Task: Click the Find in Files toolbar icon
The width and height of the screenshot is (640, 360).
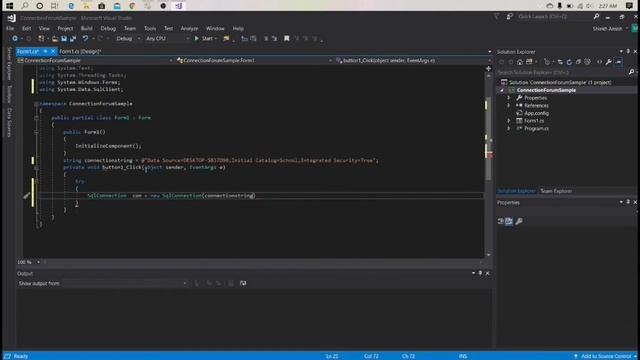Action: (226, 38)
